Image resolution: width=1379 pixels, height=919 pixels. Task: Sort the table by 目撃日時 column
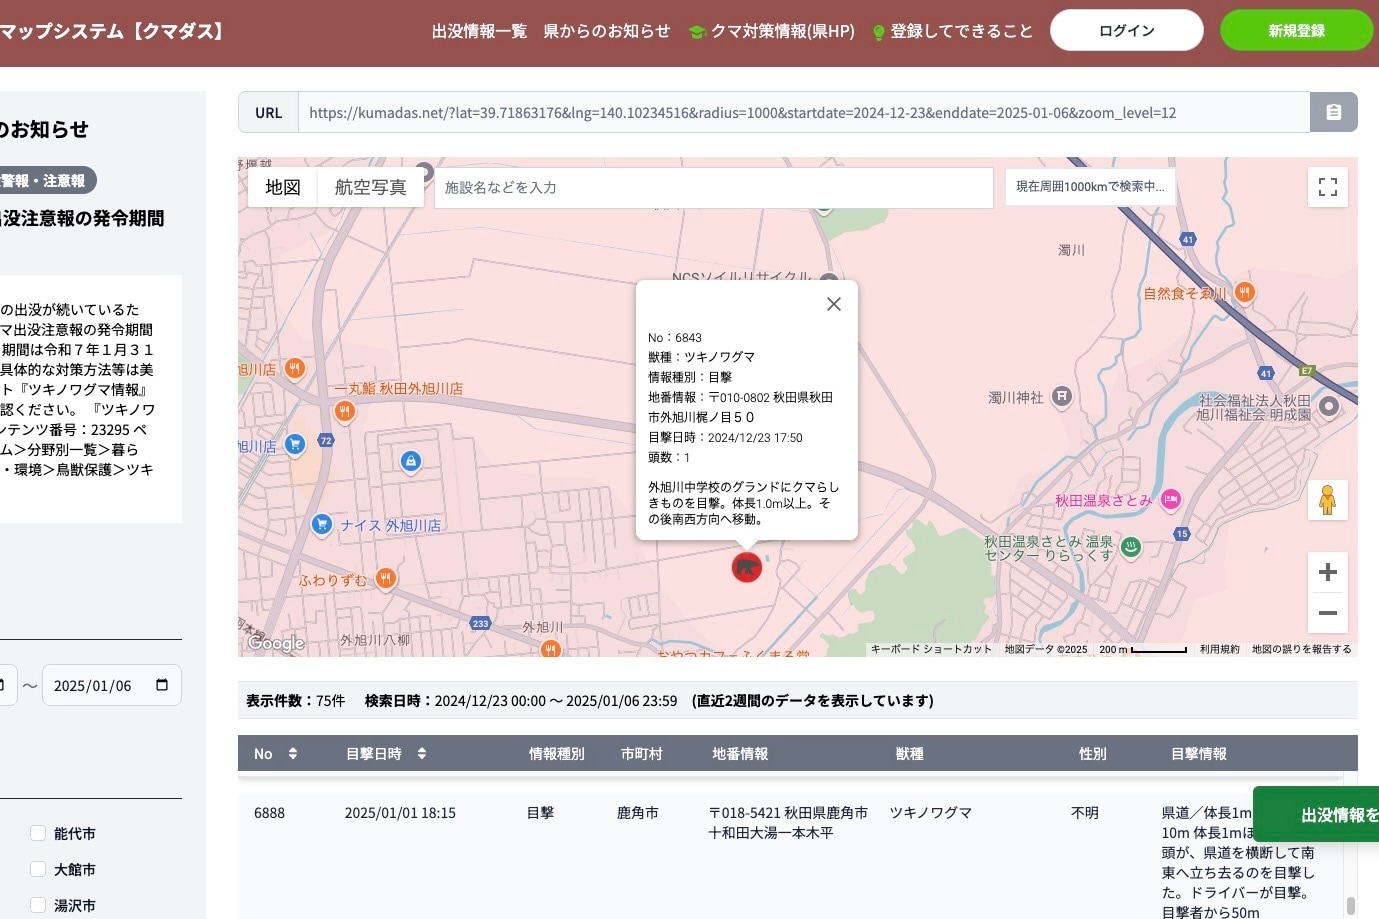point(421,754)
